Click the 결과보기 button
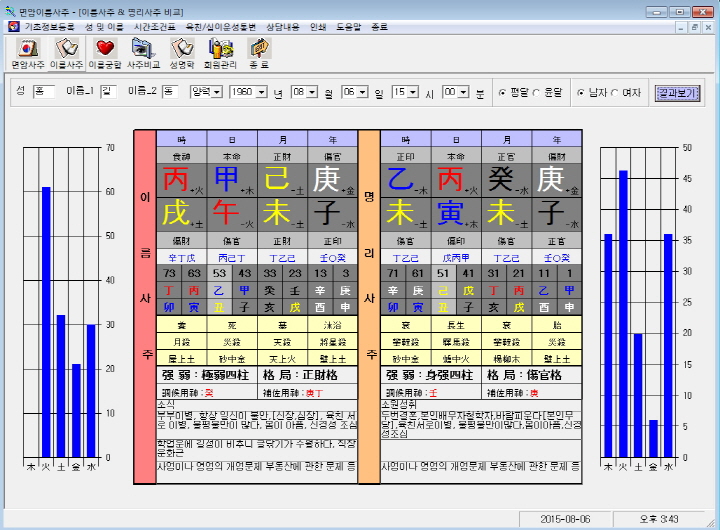The width and height of the screenshot is (720, 530). point(678,93)
